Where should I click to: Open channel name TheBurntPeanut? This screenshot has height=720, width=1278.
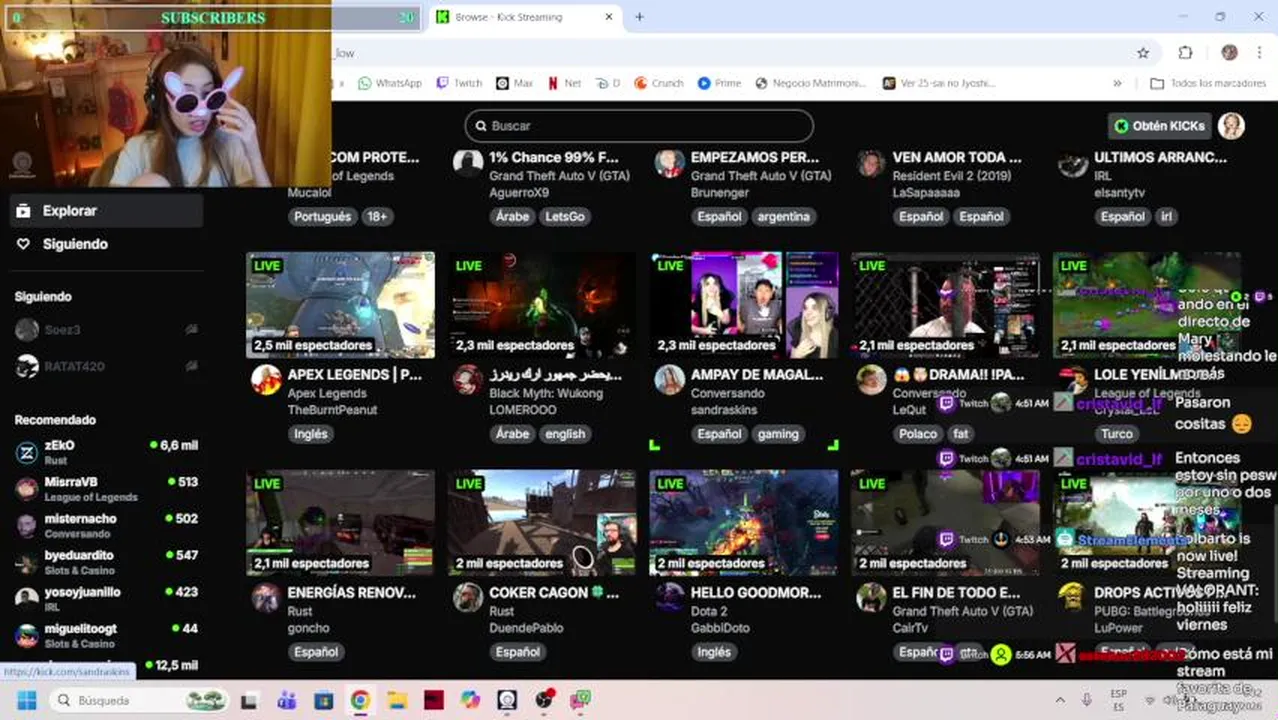tap(333, 411)
